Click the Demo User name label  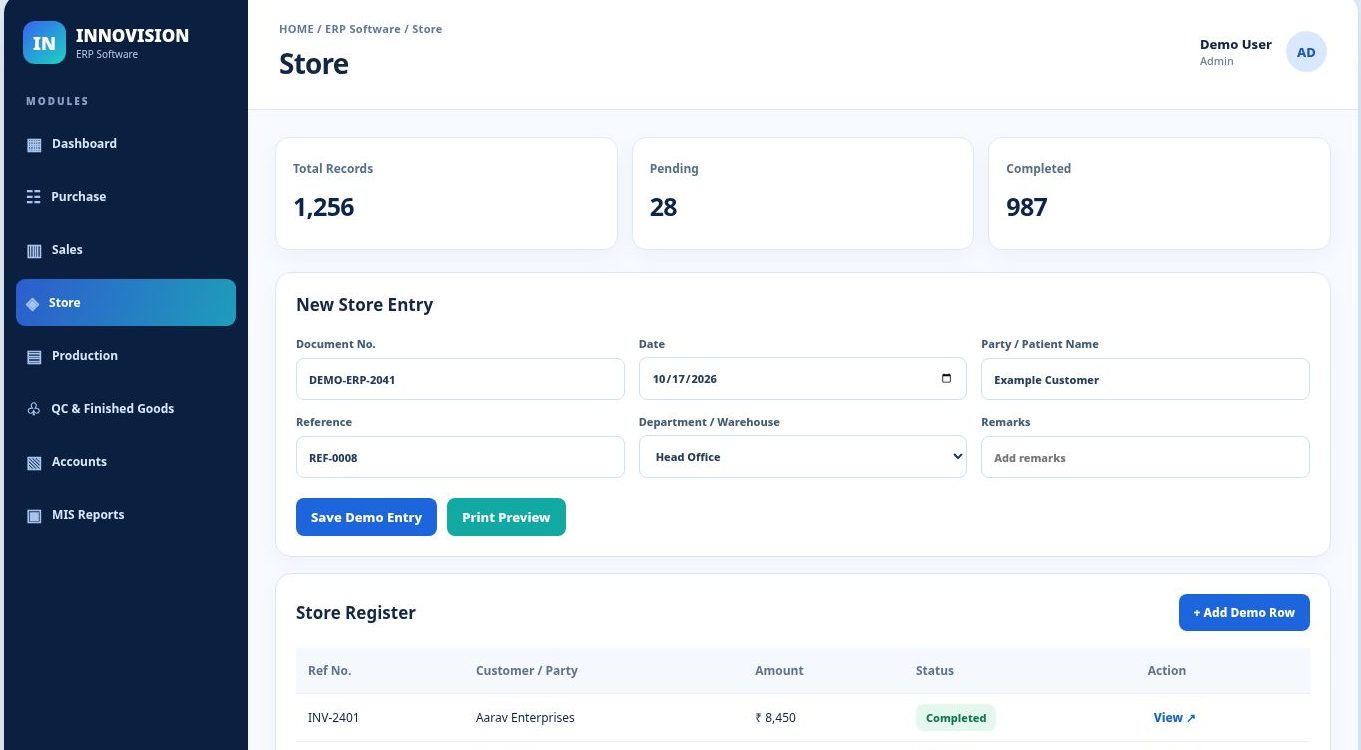(x=1236, y=45)
